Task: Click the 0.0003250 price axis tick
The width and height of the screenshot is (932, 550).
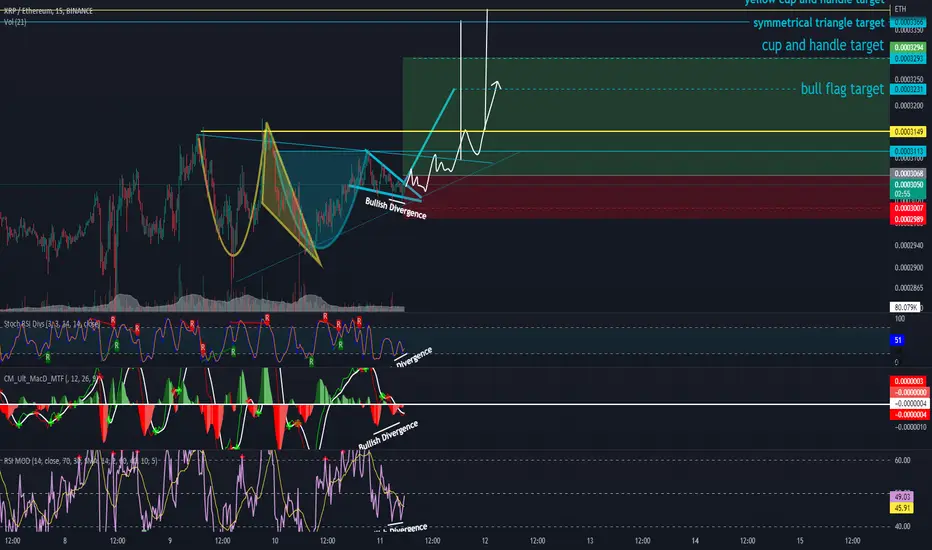Action: (x=909, y=80)
